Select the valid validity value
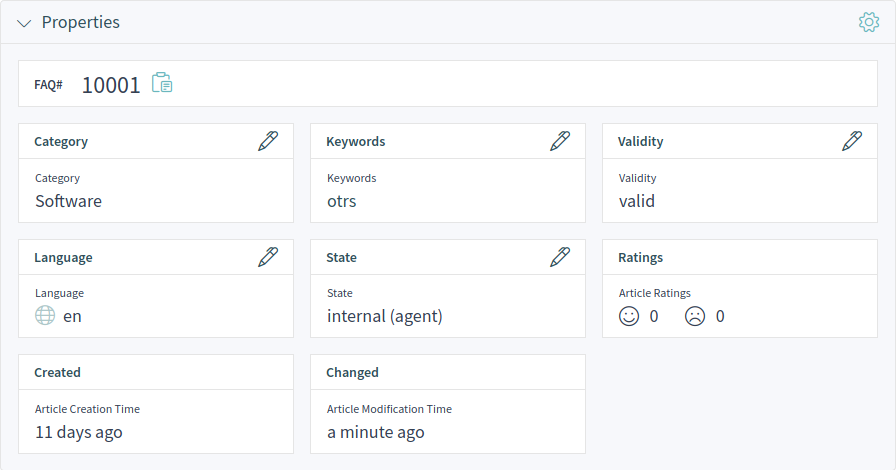Viewport: 896px width, 470px height. 637,201
